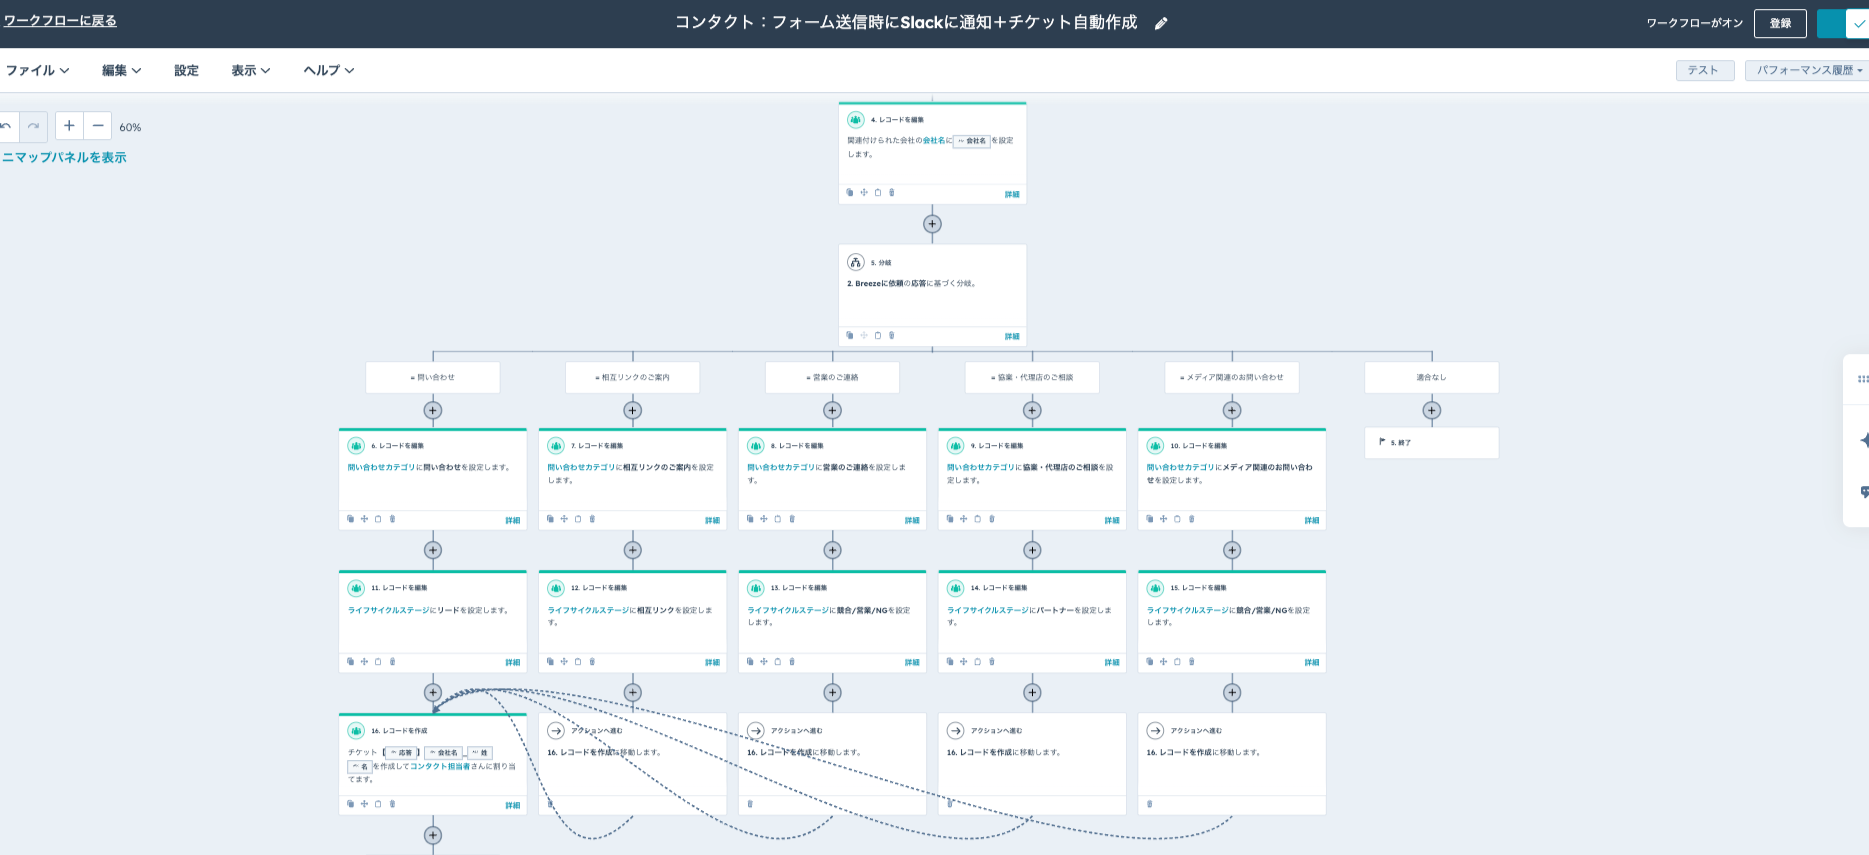Zoom out with the minus button
This screenshot has width=1869, height=855.
[97, 126]
